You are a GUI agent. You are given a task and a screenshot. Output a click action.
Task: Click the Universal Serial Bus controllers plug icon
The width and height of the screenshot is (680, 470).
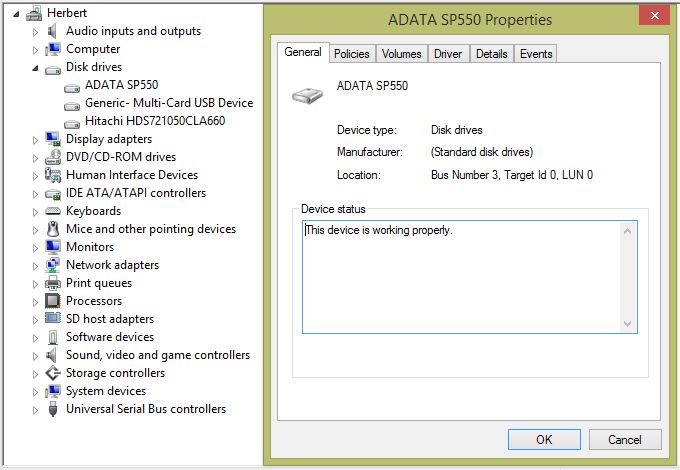53,409
